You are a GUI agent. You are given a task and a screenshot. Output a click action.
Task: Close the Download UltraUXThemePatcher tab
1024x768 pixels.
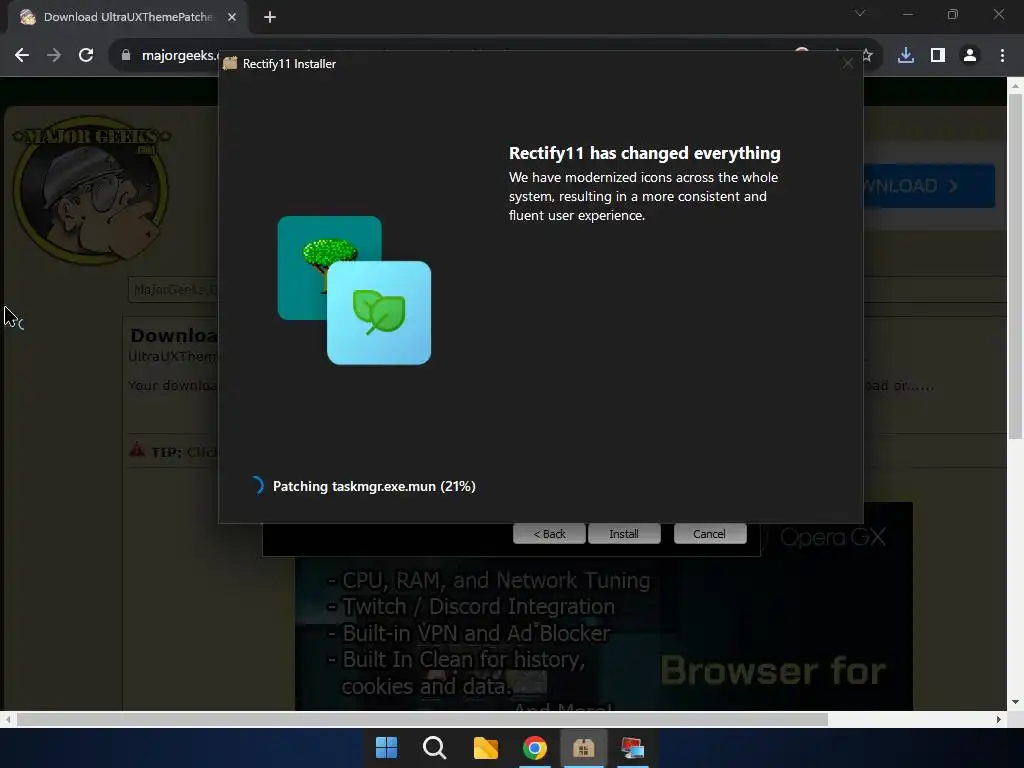[x=232, y=18]
